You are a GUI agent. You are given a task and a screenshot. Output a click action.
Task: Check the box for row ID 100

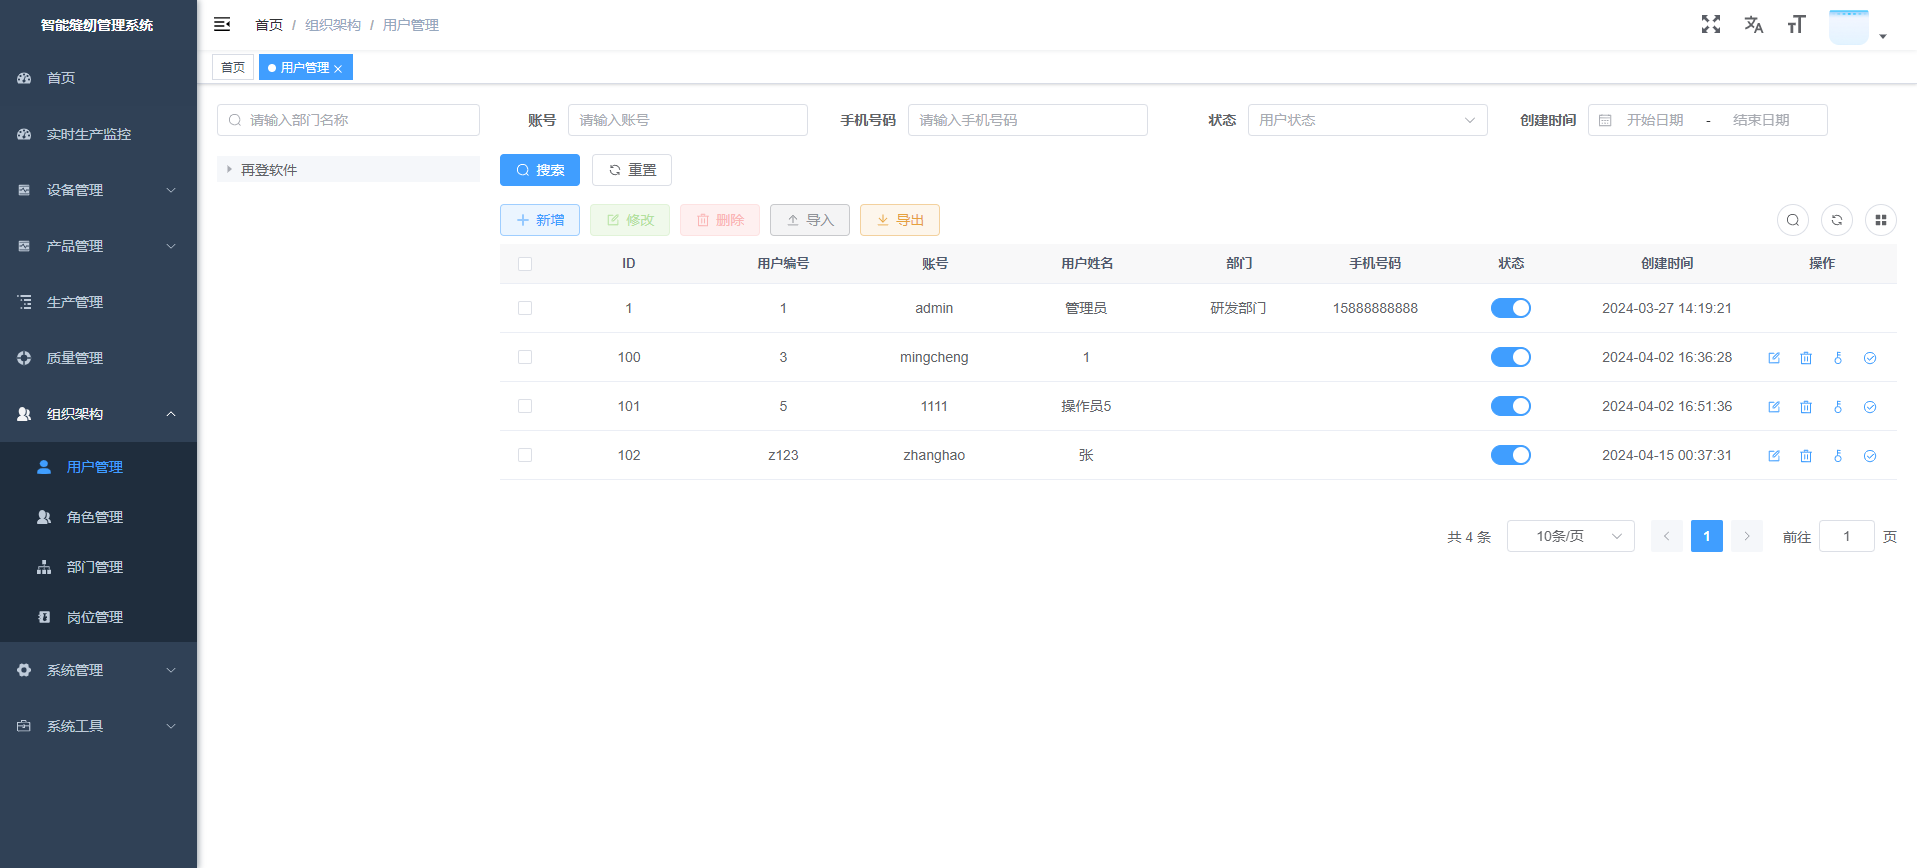(x=525, y=357)
